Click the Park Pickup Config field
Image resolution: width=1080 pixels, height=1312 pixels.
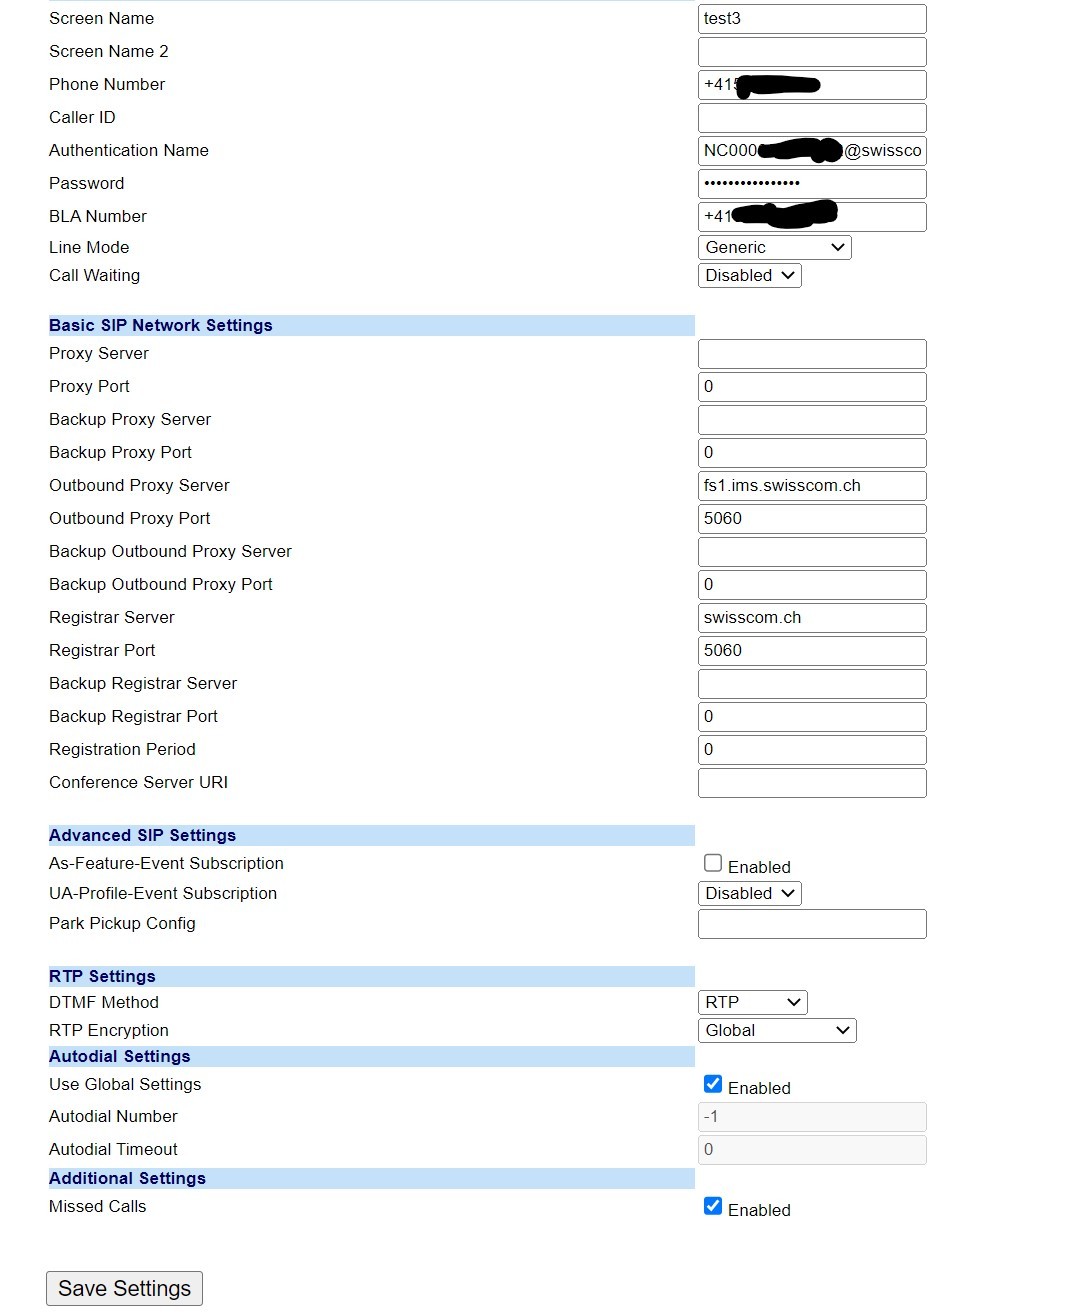(811, 924)
